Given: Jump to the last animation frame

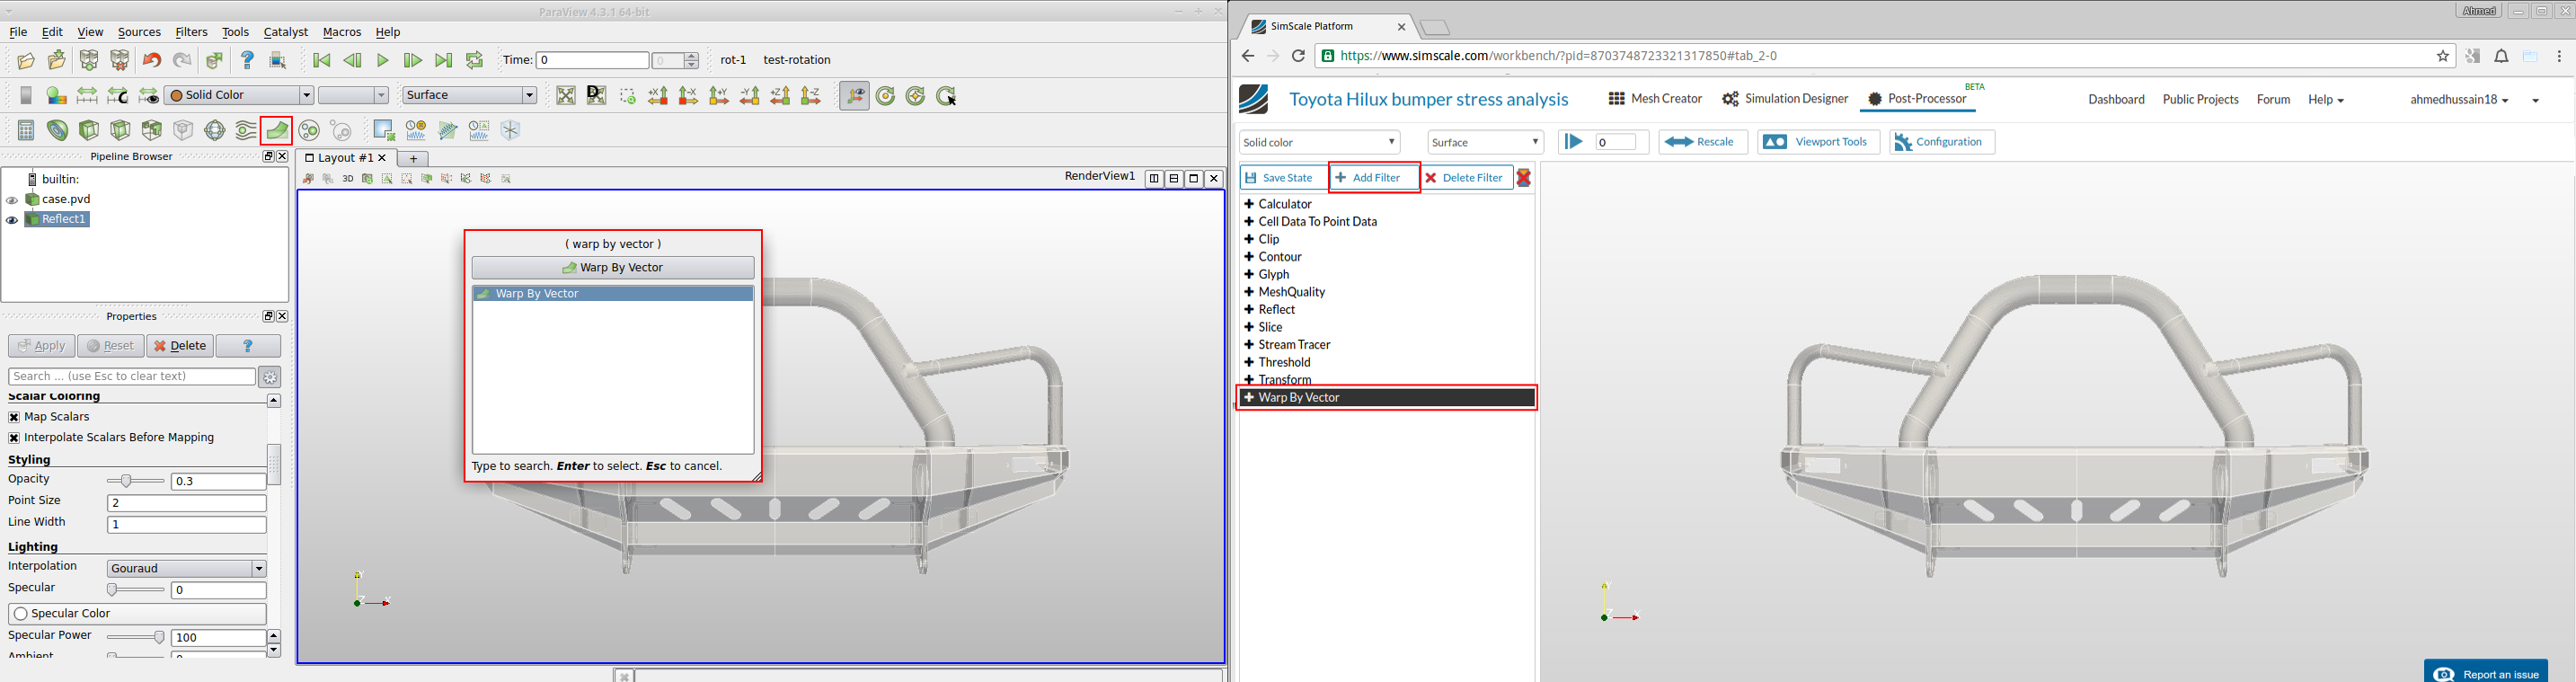Looking at the screenshot, I should (444, 61).
